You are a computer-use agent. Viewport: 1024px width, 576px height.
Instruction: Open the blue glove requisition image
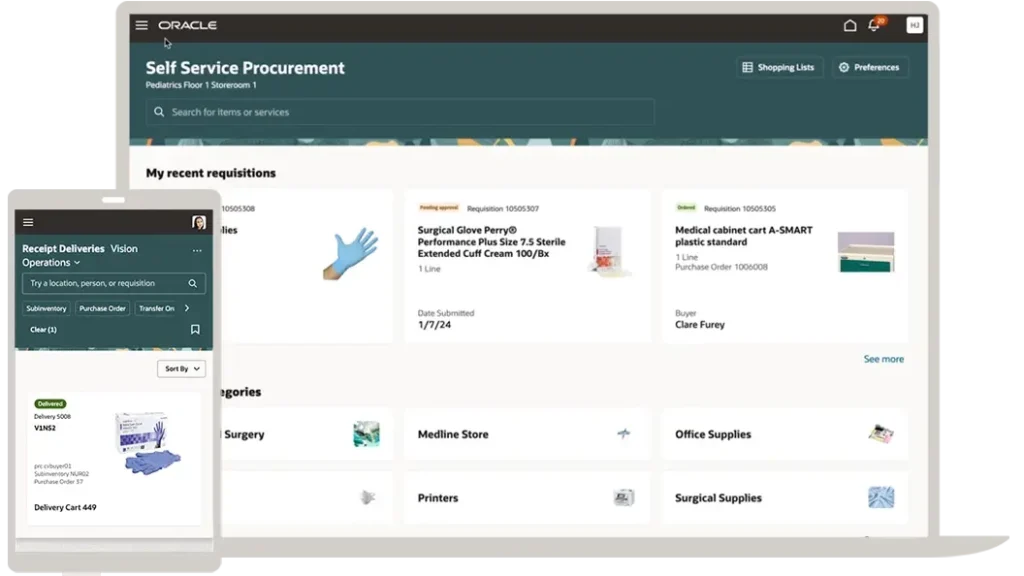351,253
